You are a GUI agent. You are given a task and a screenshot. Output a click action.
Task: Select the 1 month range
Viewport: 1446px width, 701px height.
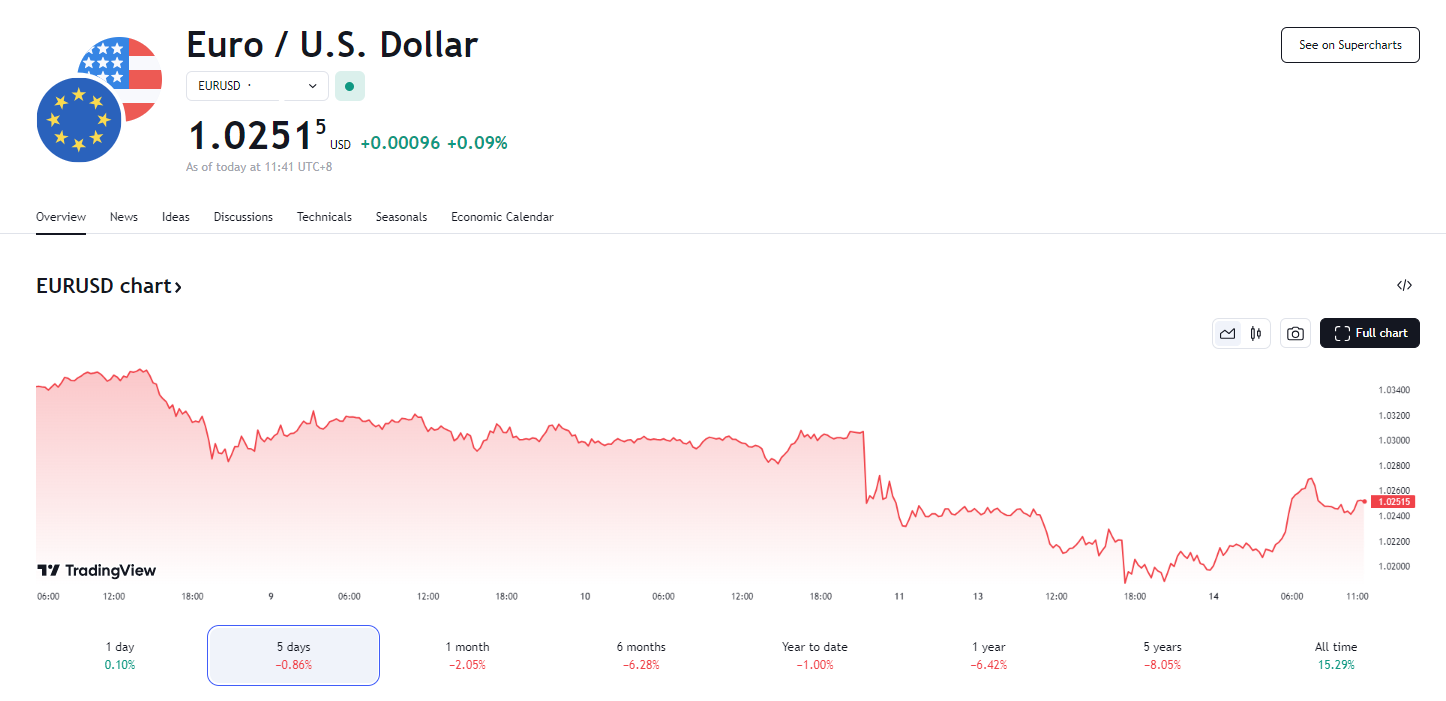click(x=467, y=655)
